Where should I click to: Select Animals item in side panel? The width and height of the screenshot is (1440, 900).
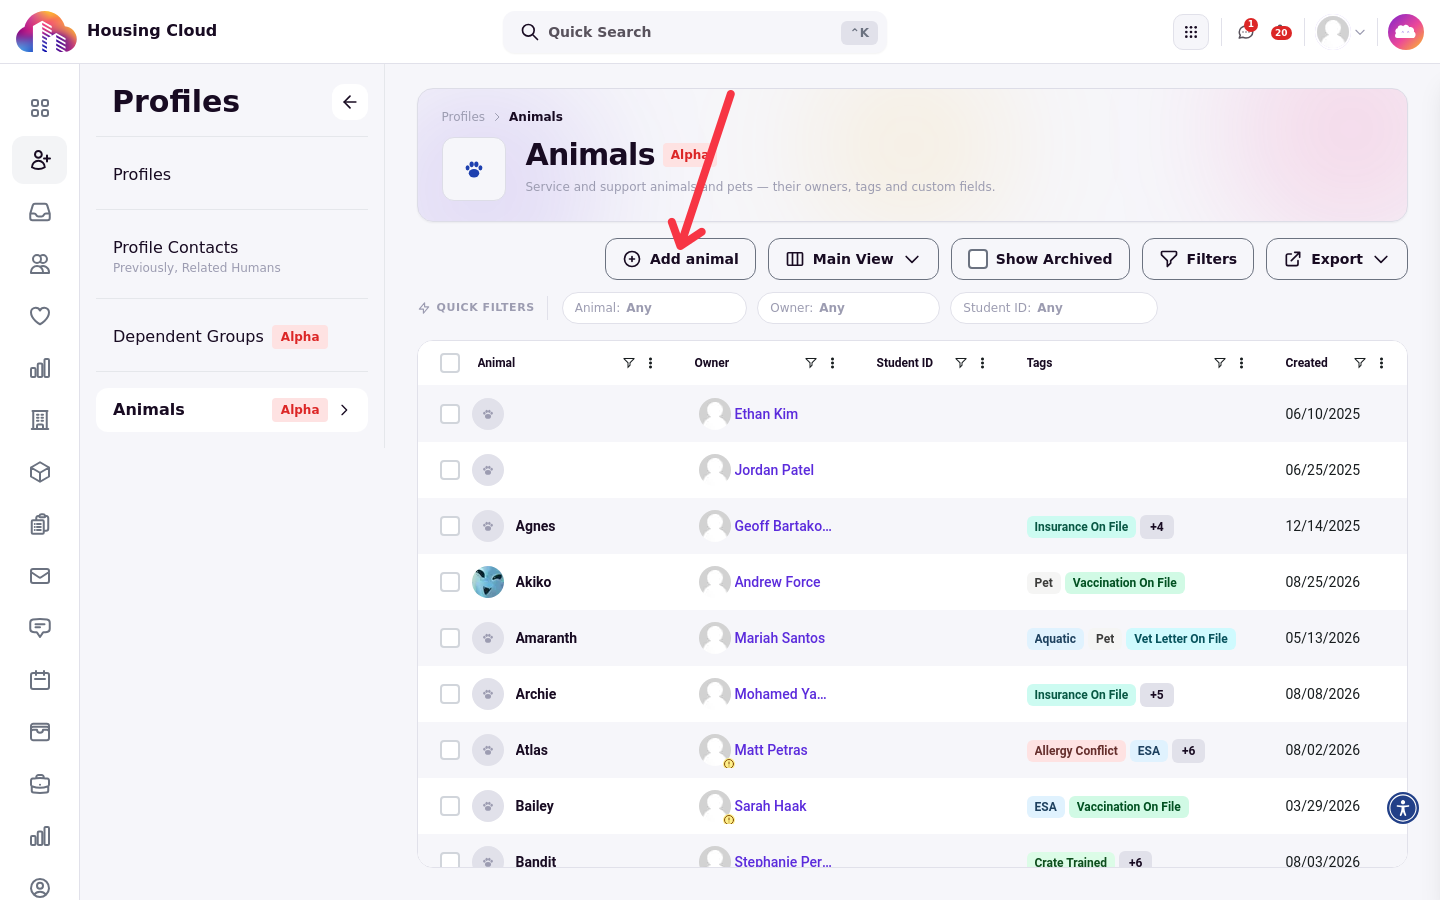pyautogui.click(x=232, y=410)
